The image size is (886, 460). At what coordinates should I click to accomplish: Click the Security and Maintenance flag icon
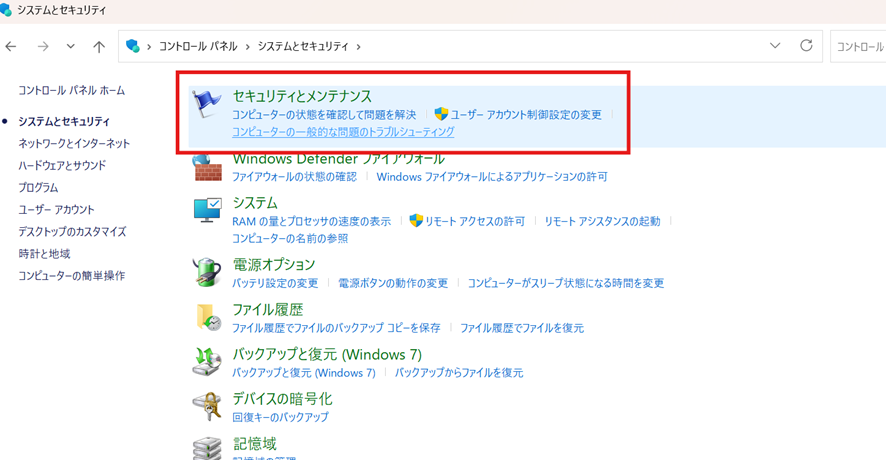tap(207, 104)
